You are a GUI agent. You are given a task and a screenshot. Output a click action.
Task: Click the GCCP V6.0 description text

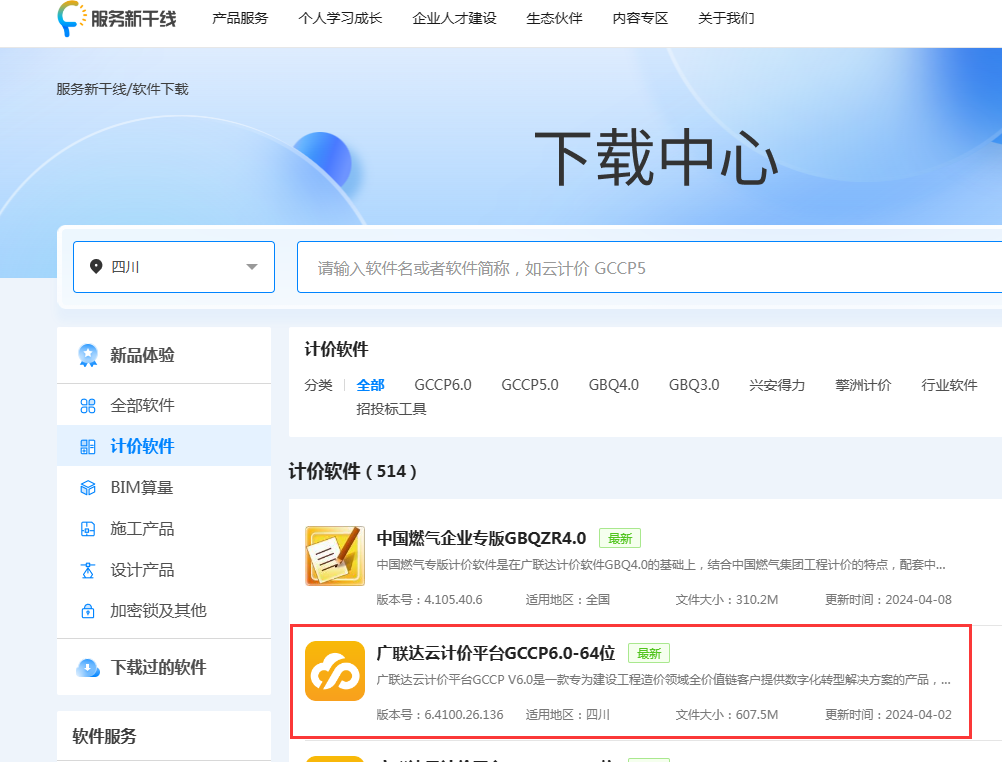coord(663,680)
